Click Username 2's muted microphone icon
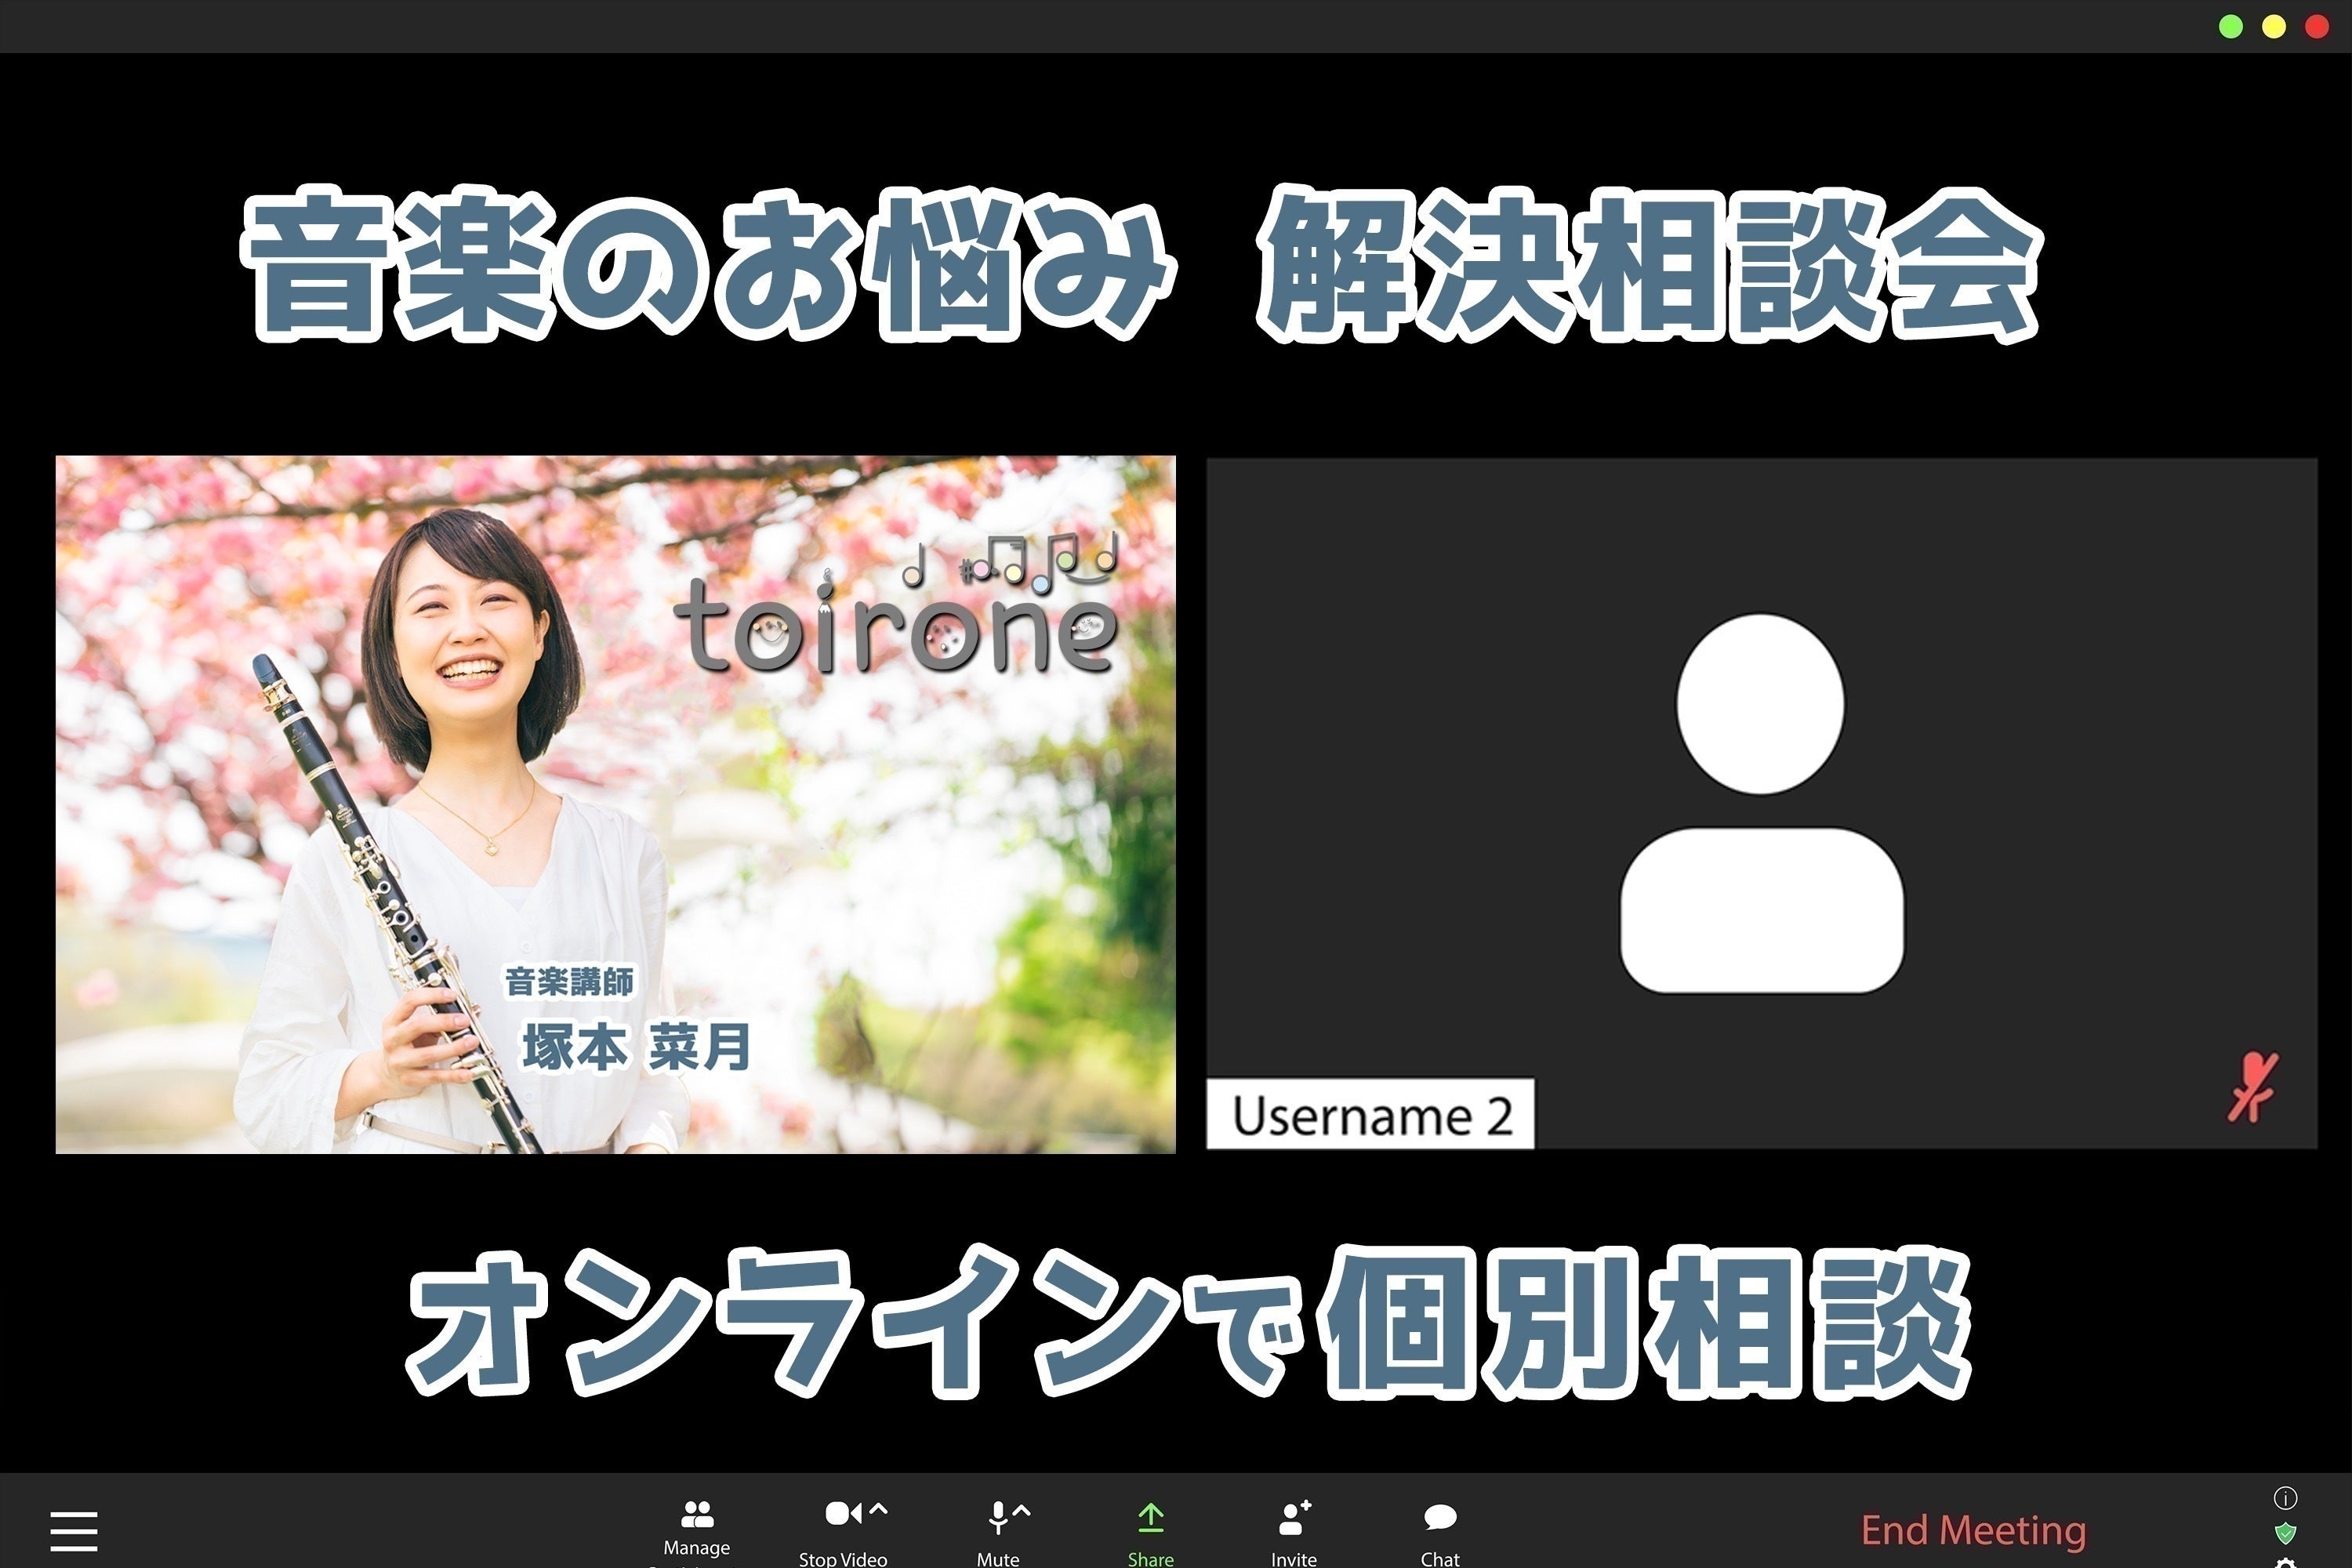The width and height of the screenshot is (2352, 1568). (x=2252, y=1086)
